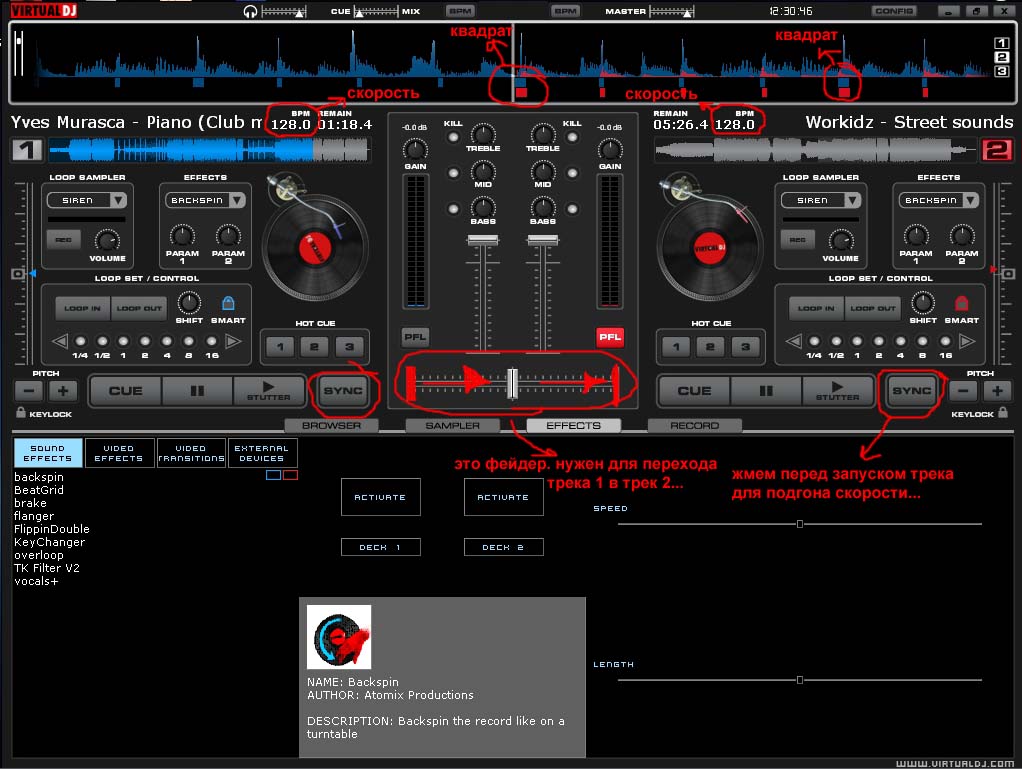Toggle left channel PFL headphone button

415,337
